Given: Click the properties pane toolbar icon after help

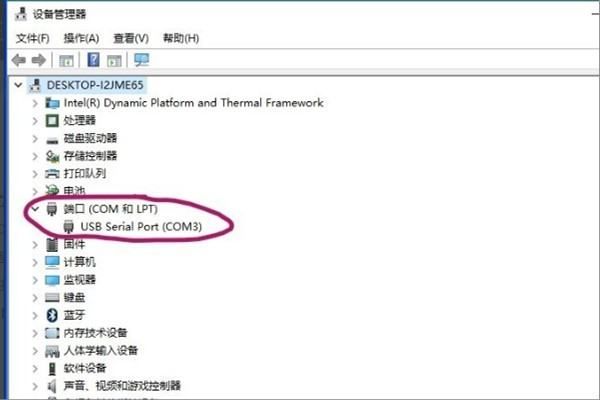Looking at the screenshot, I should click(114, 60).
